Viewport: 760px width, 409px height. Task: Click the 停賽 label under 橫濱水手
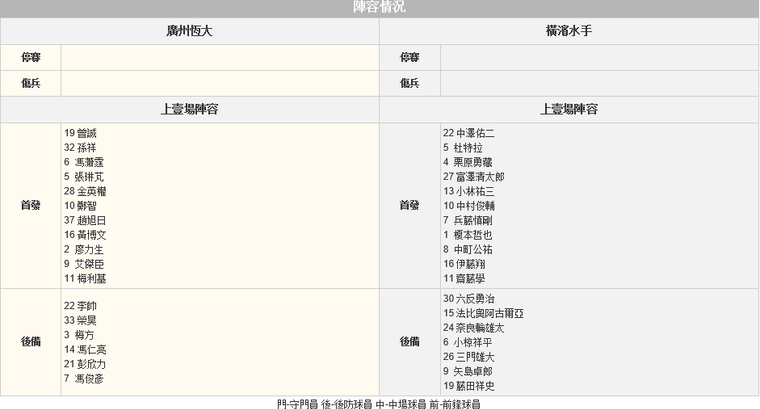410,57
